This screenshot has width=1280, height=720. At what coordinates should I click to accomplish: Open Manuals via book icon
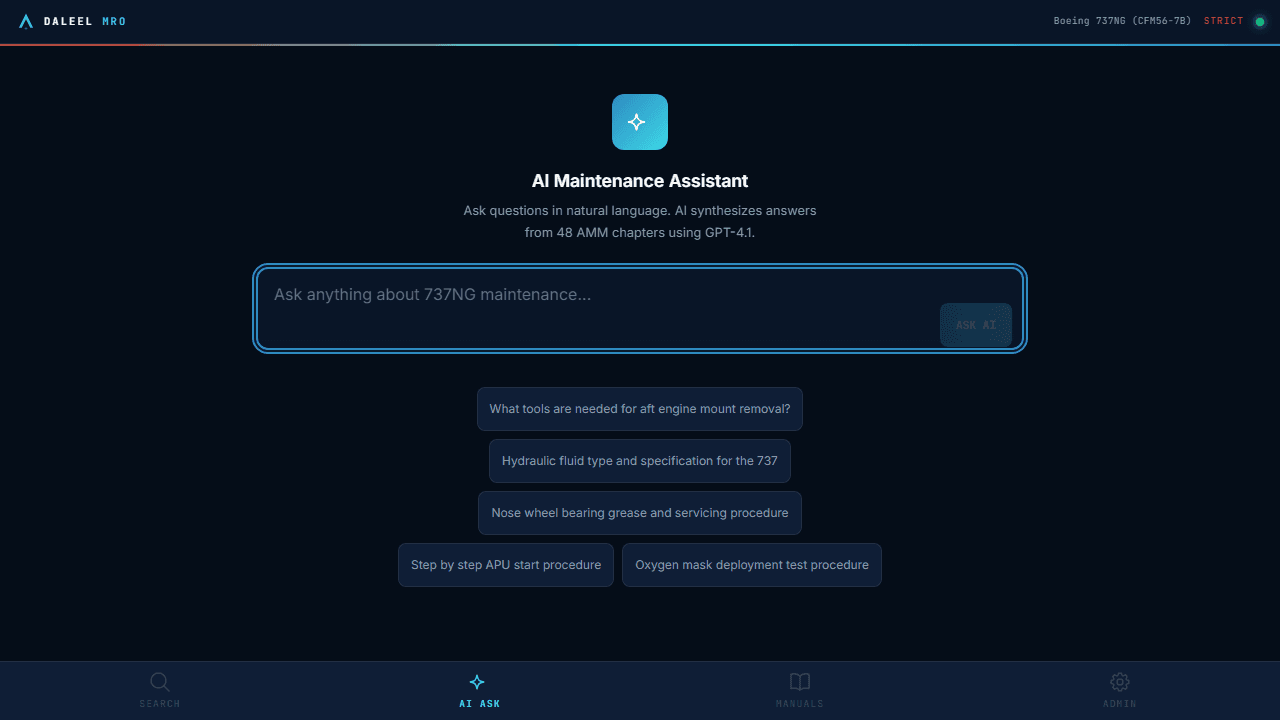pos(800,682)
